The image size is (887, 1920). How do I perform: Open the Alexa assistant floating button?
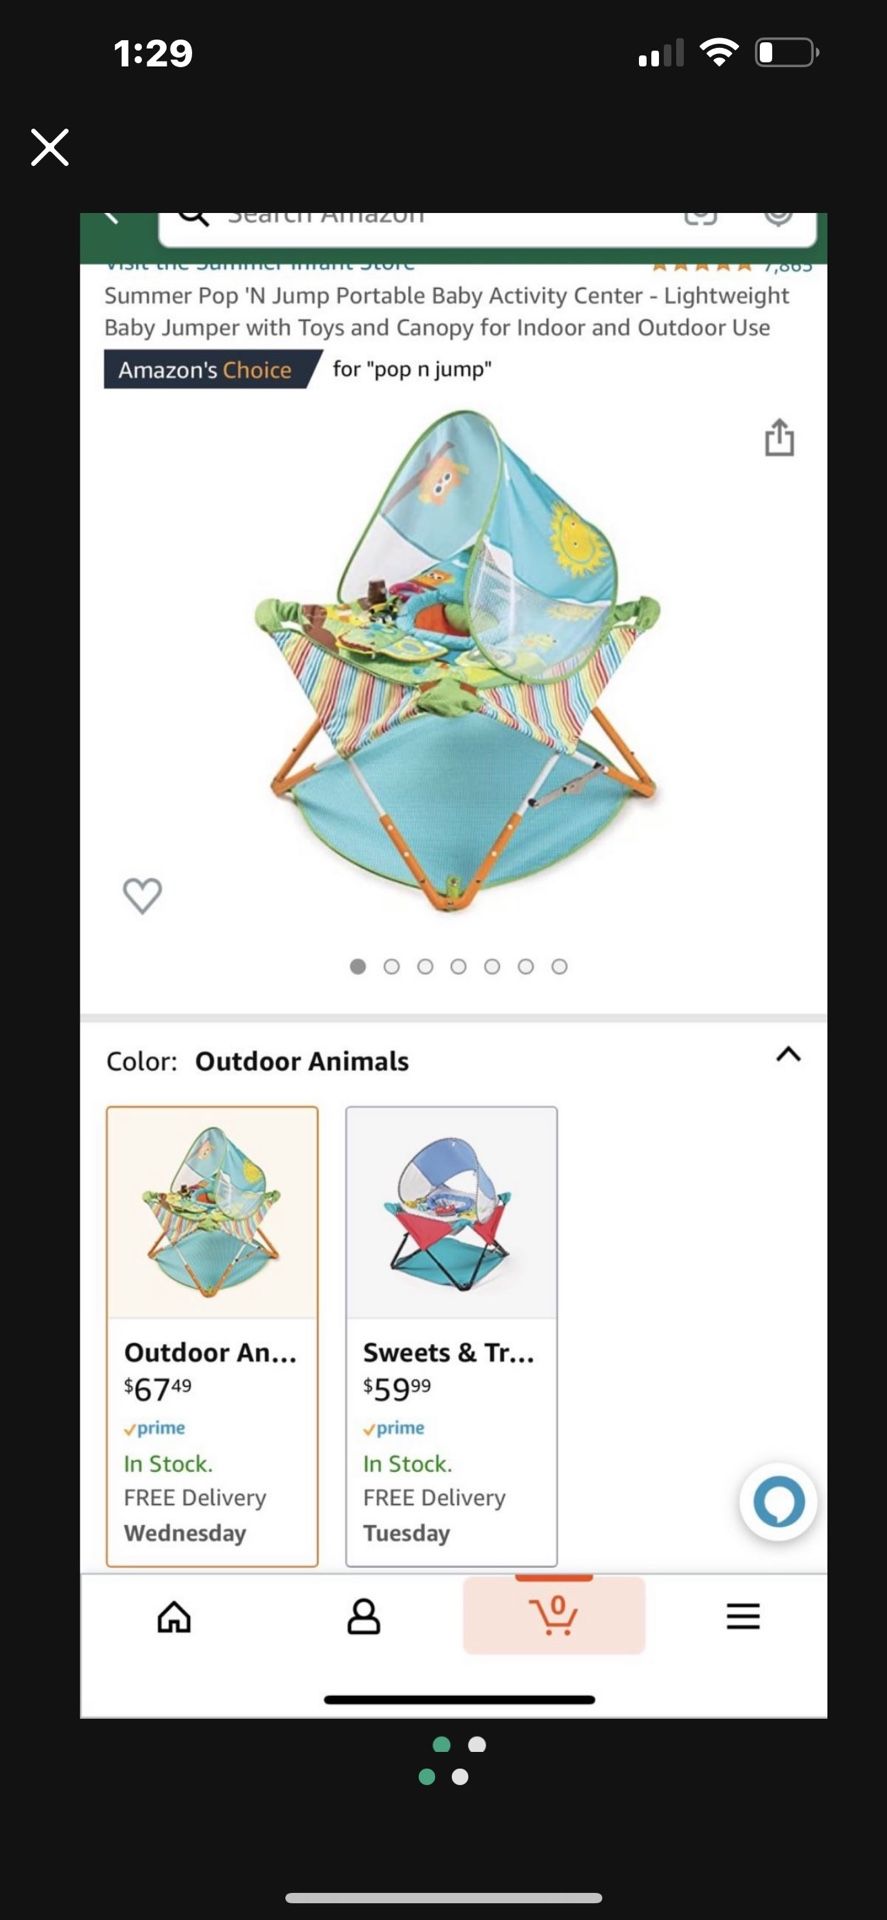click(x=778, y=1502)
